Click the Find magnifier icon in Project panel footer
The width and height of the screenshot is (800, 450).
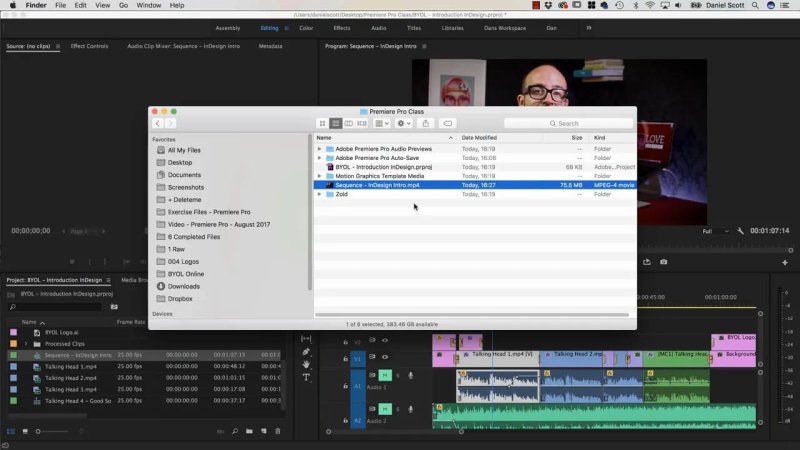pyautogui.click(x=235, y=431)
